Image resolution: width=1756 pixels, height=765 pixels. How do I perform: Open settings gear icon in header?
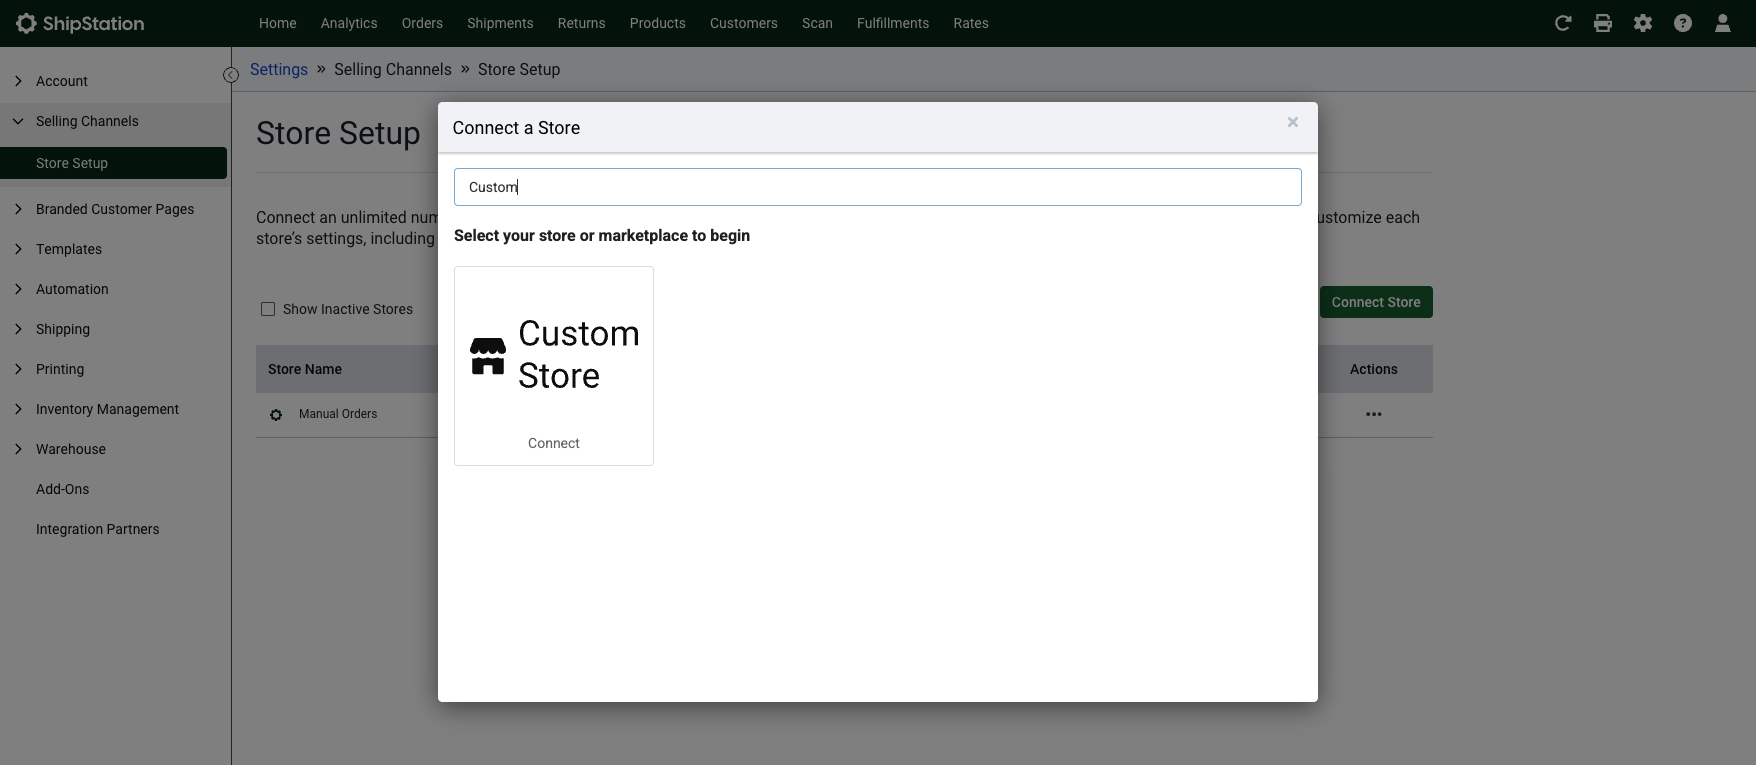pos(1643,23)
